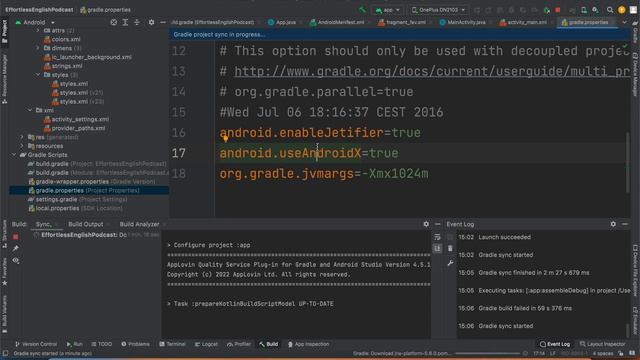
Task: Click the pin tab icon in Build panel
Action: 16,249
